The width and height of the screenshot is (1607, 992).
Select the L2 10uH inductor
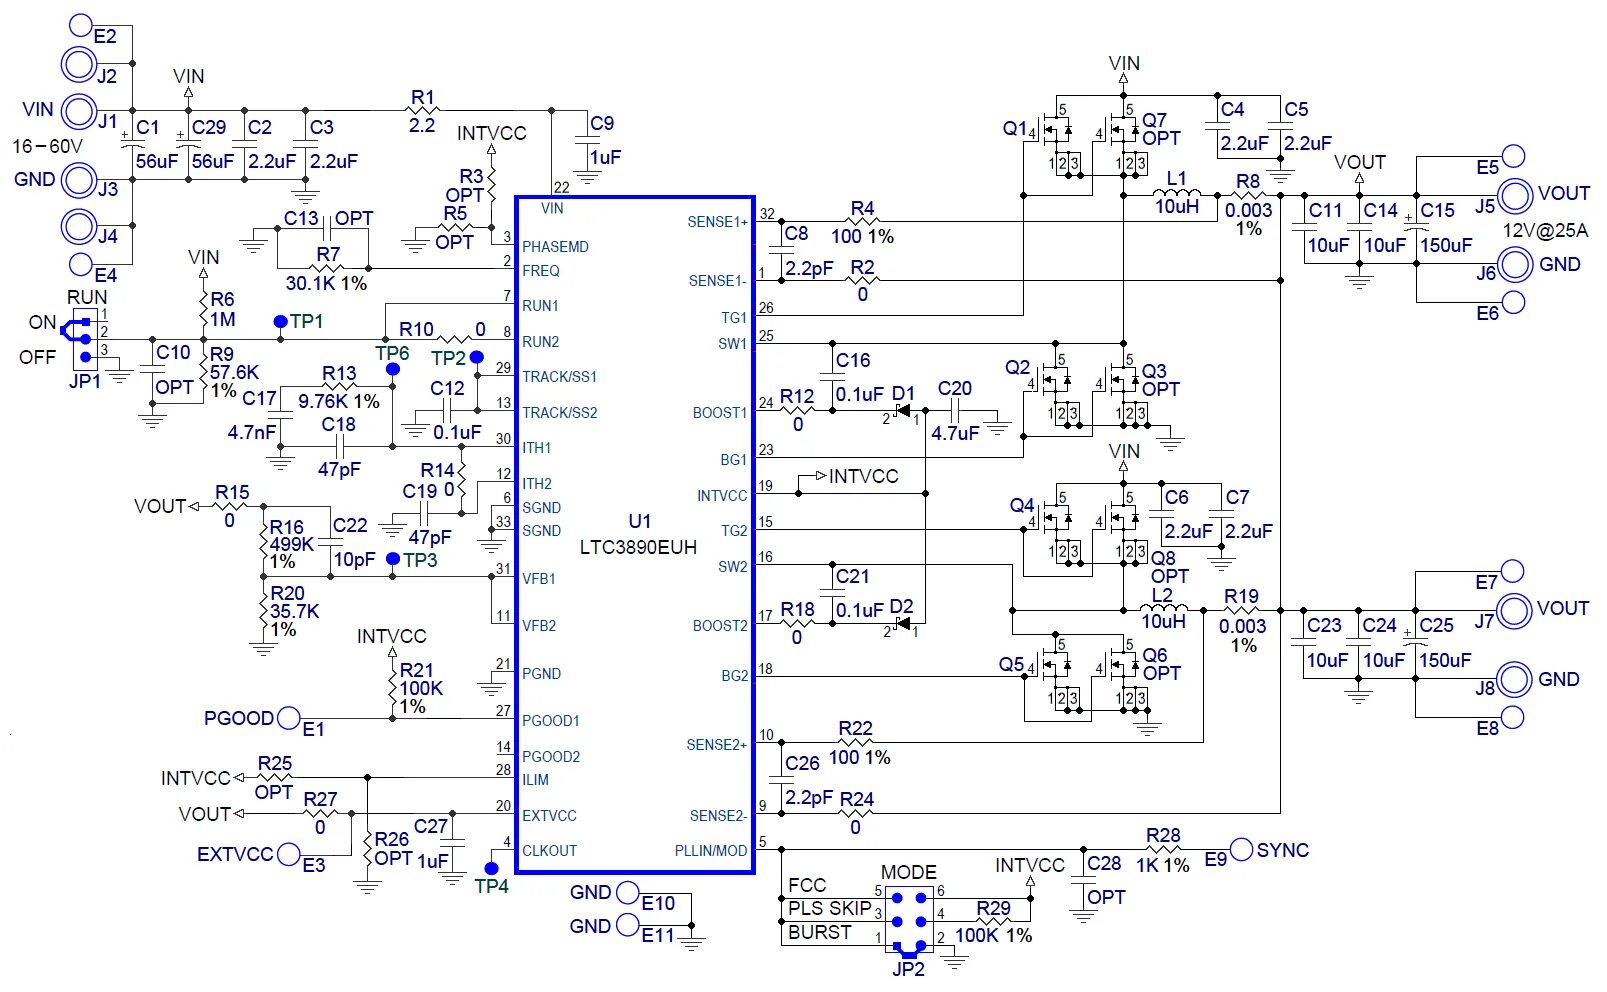(x=1163, y=609)
